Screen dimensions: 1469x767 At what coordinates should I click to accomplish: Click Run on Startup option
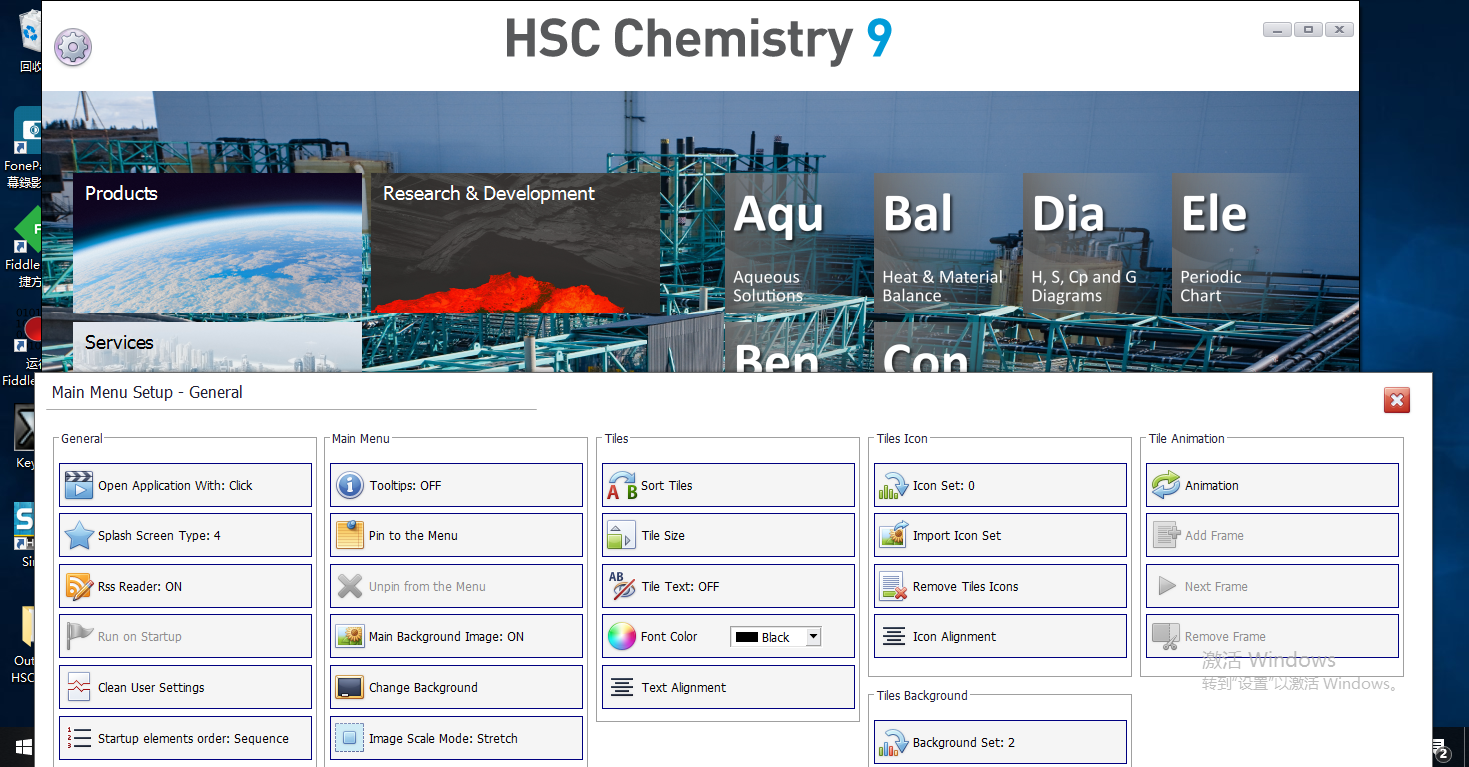click(185, 636)
